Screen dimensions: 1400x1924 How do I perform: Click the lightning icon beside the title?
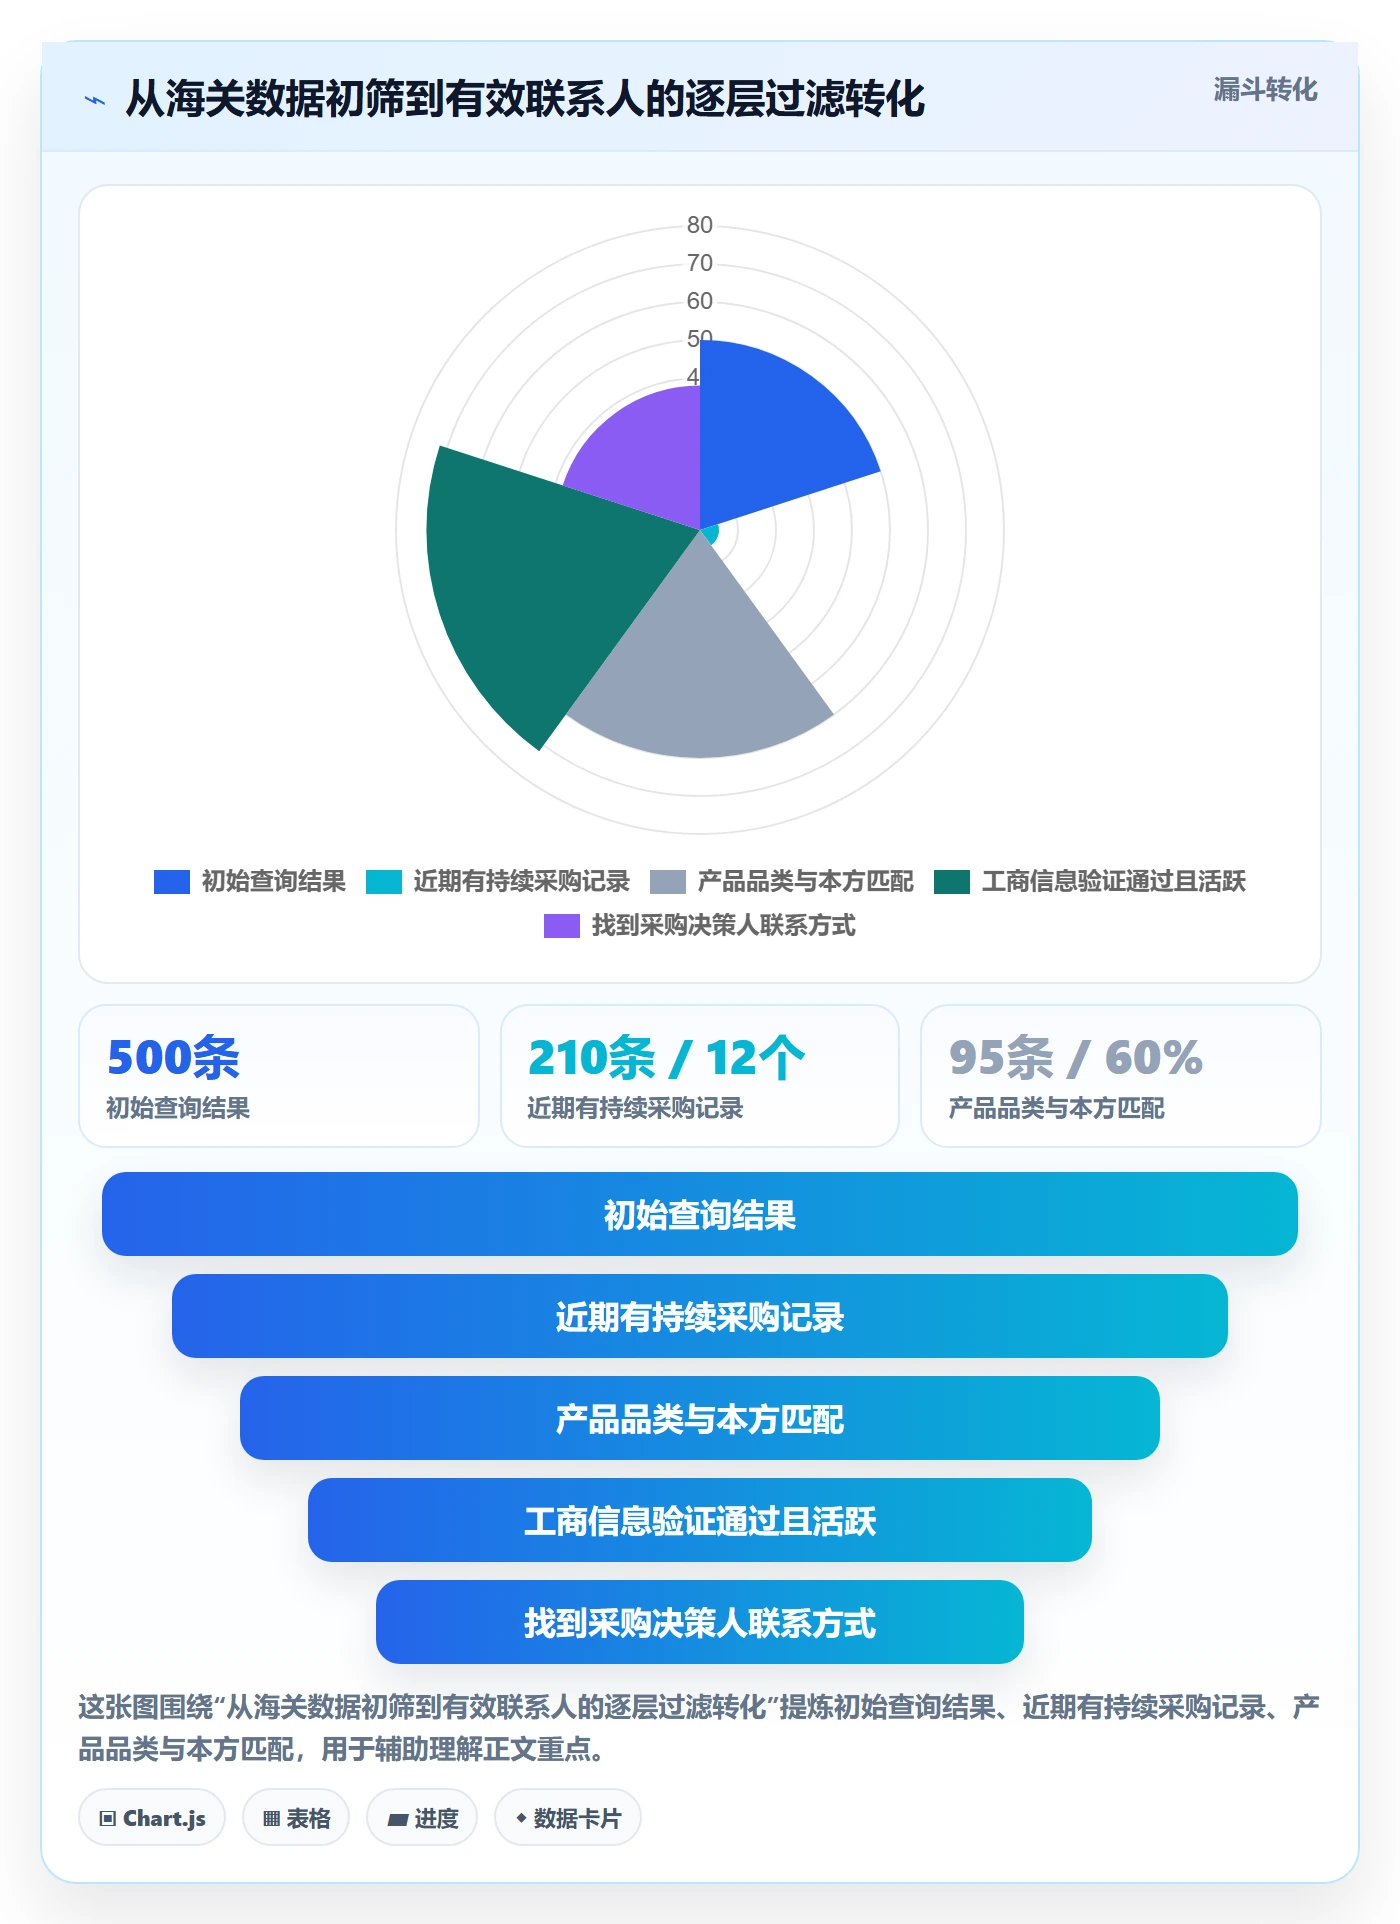pos(95,100)
